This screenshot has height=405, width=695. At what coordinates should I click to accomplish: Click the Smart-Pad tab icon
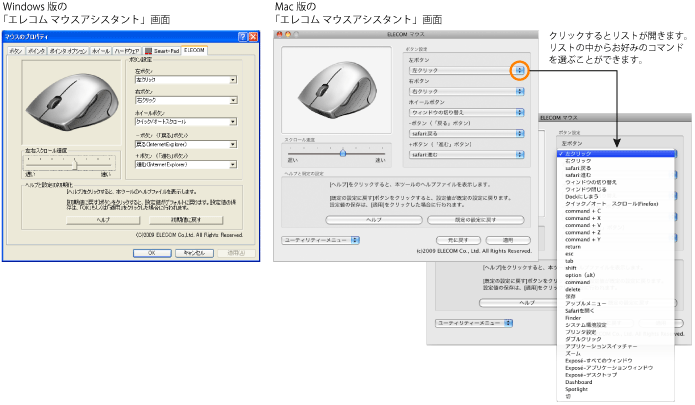tap(148, 51)
